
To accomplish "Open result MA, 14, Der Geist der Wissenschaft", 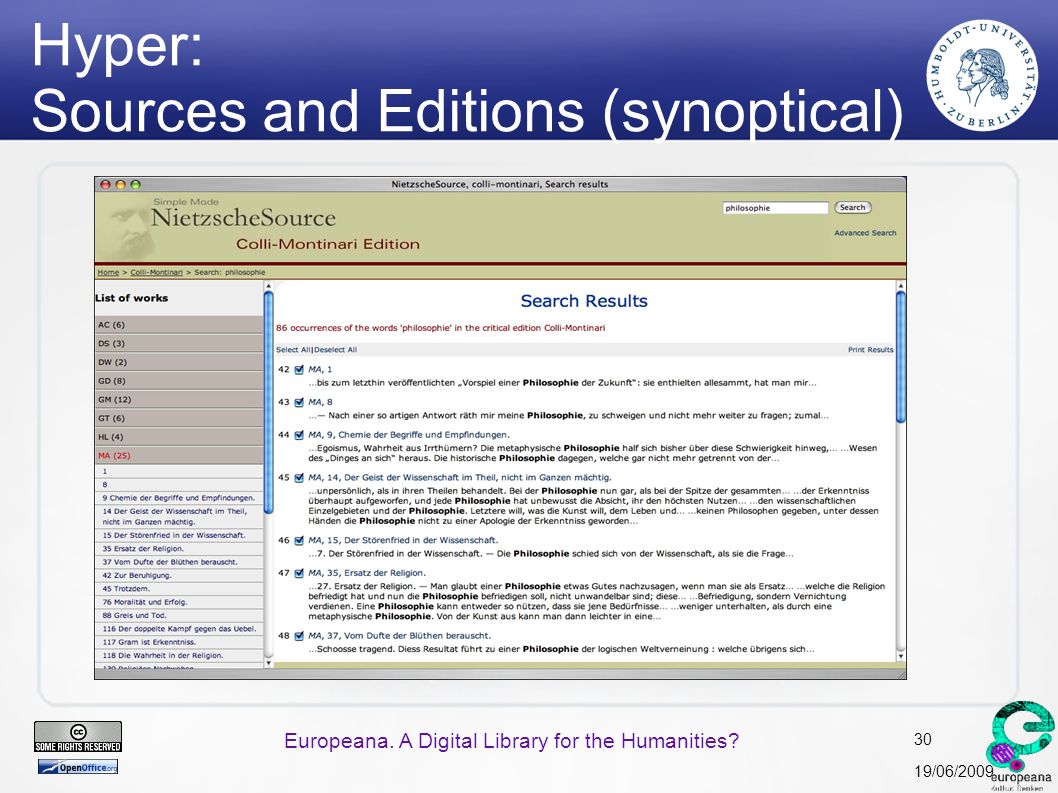I will pyautogui.click(x=460, y=478).
